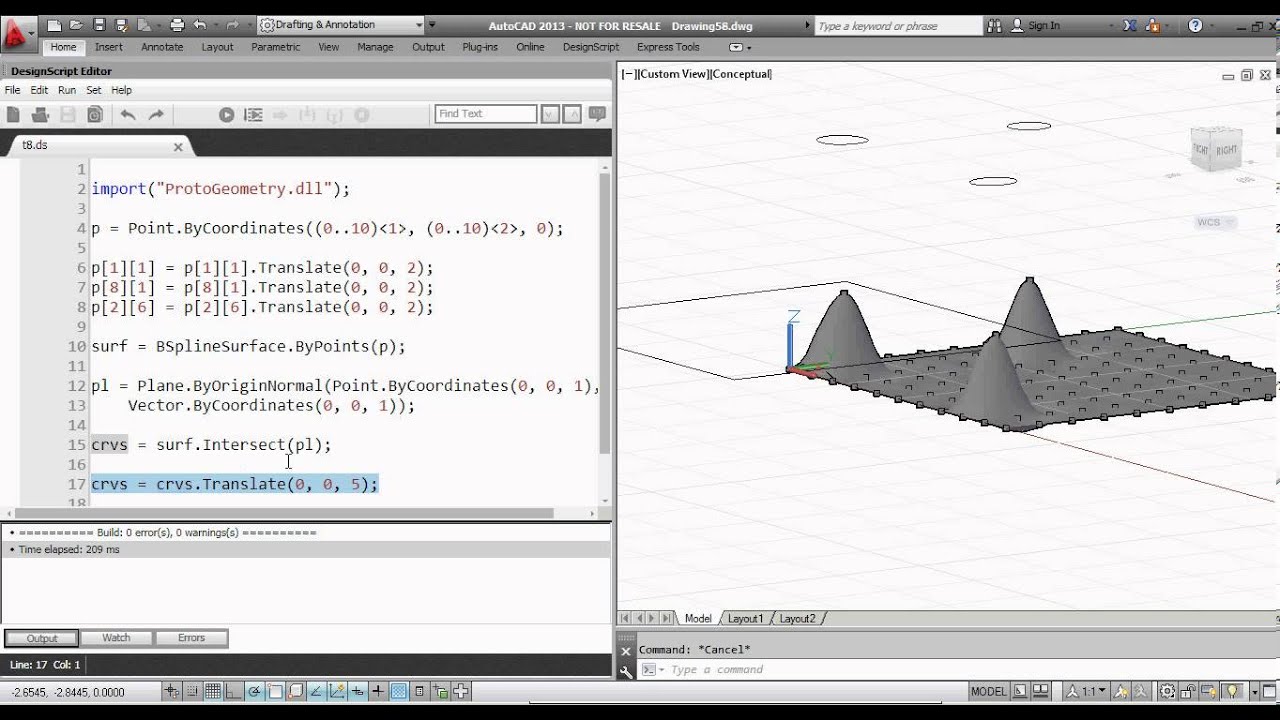
Task: Expand the Help dropdown arrow in title bar
Action: tap(1214, 25)
